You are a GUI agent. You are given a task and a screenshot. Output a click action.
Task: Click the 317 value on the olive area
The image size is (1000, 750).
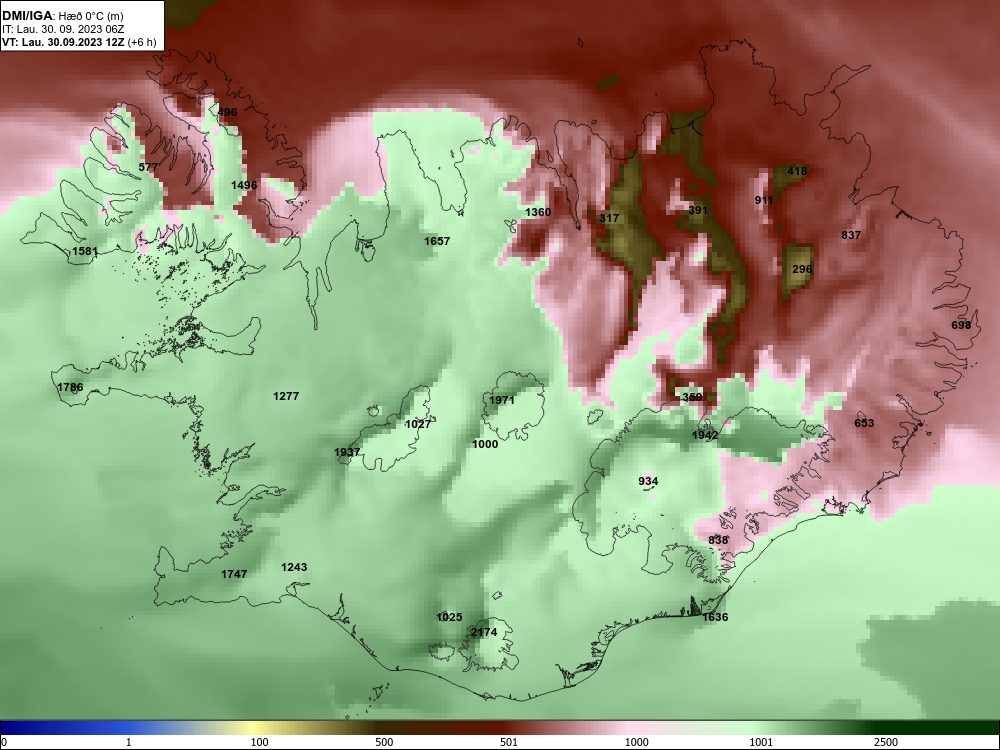pos(609,218)
